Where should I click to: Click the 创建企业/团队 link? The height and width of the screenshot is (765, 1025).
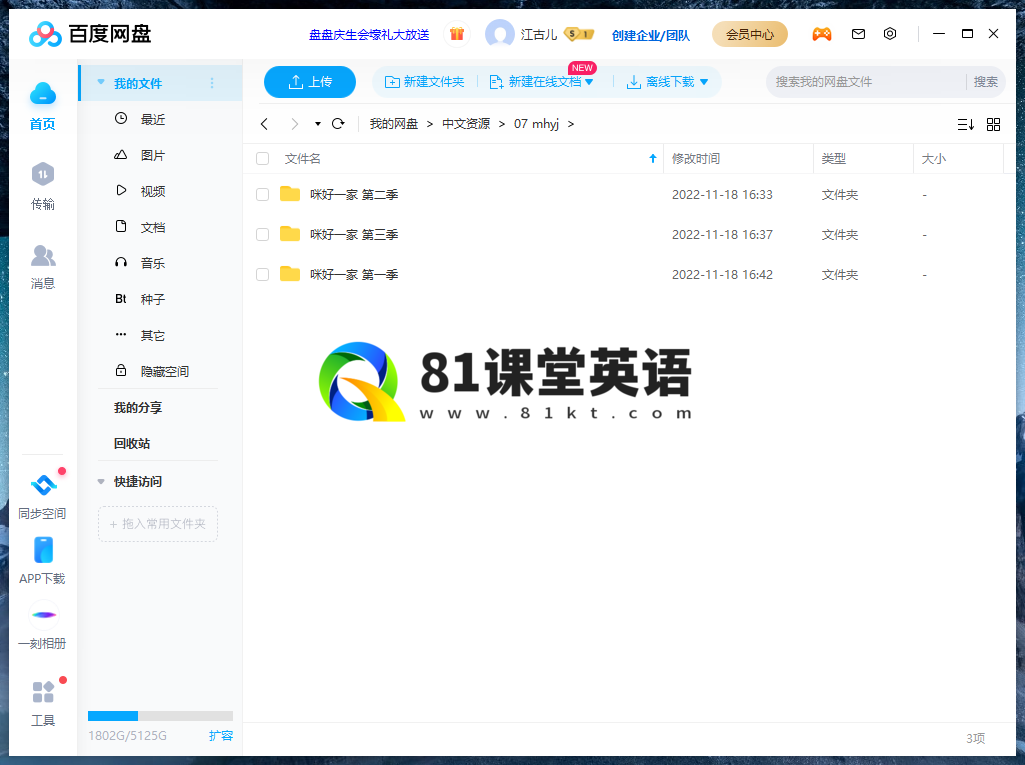pyautogui.click(x=650, y=35)
